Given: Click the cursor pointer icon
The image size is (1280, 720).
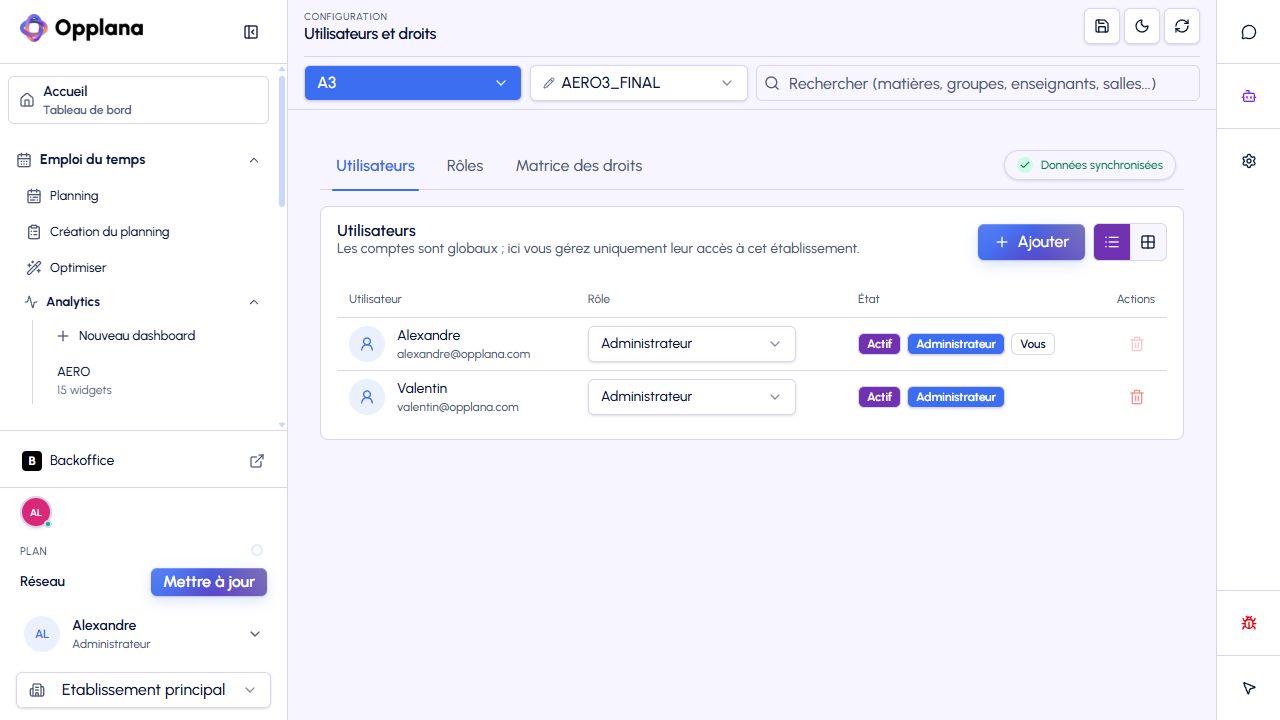Looking at the screenshot, I should click(x=1249, y=688).
